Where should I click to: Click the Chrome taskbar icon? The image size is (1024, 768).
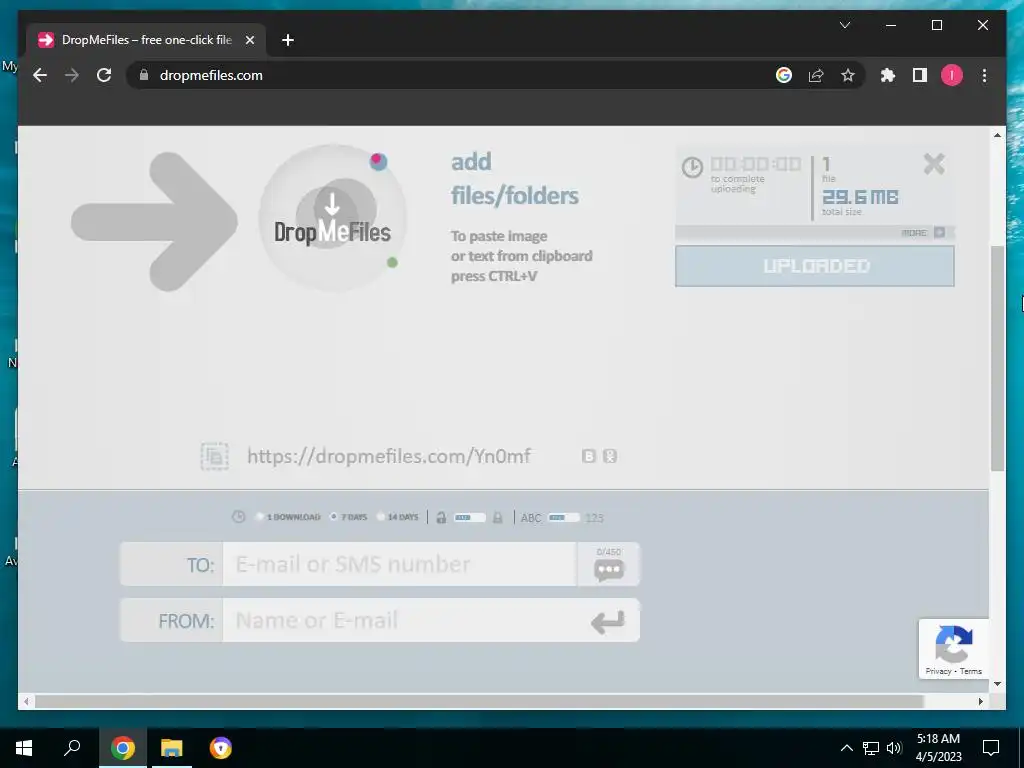pyautogui.click(x=122, y=748)
